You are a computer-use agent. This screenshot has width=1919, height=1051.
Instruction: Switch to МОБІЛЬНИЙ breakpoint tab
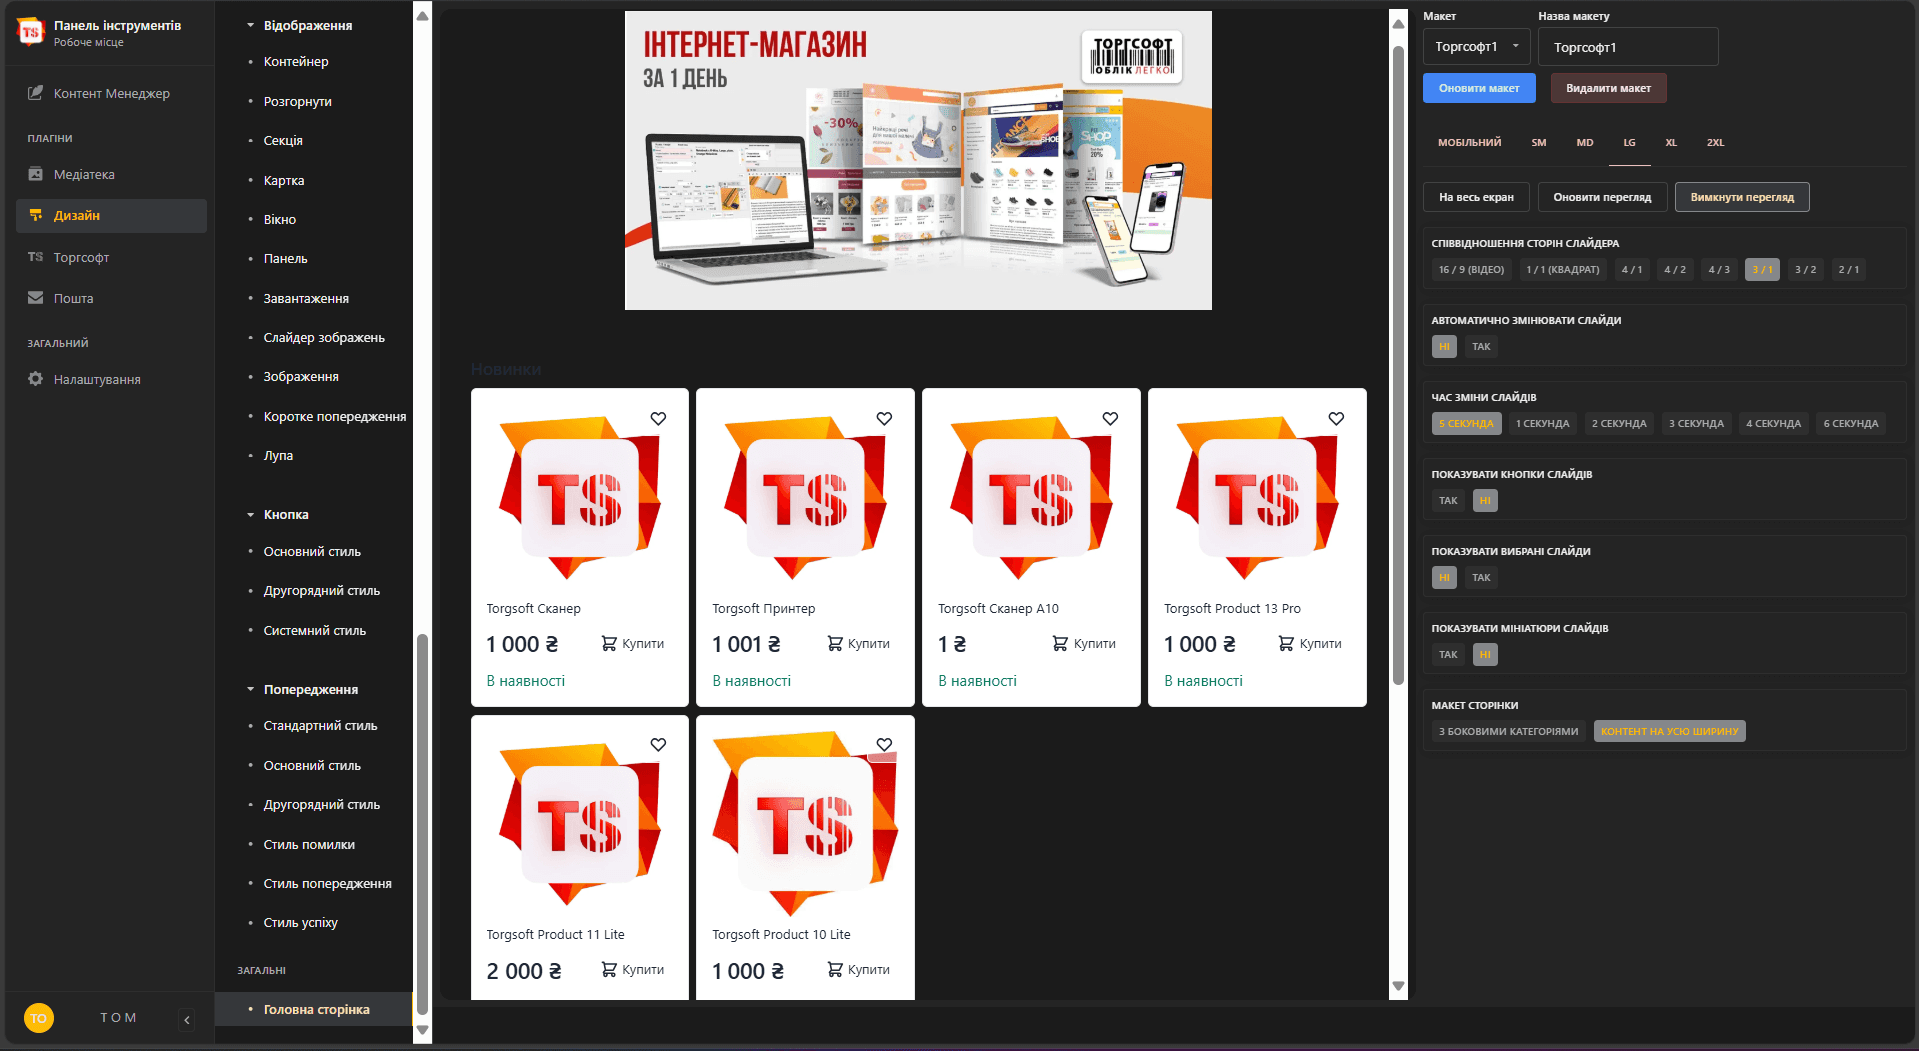pyautogui.click(x=1469, y=143)
